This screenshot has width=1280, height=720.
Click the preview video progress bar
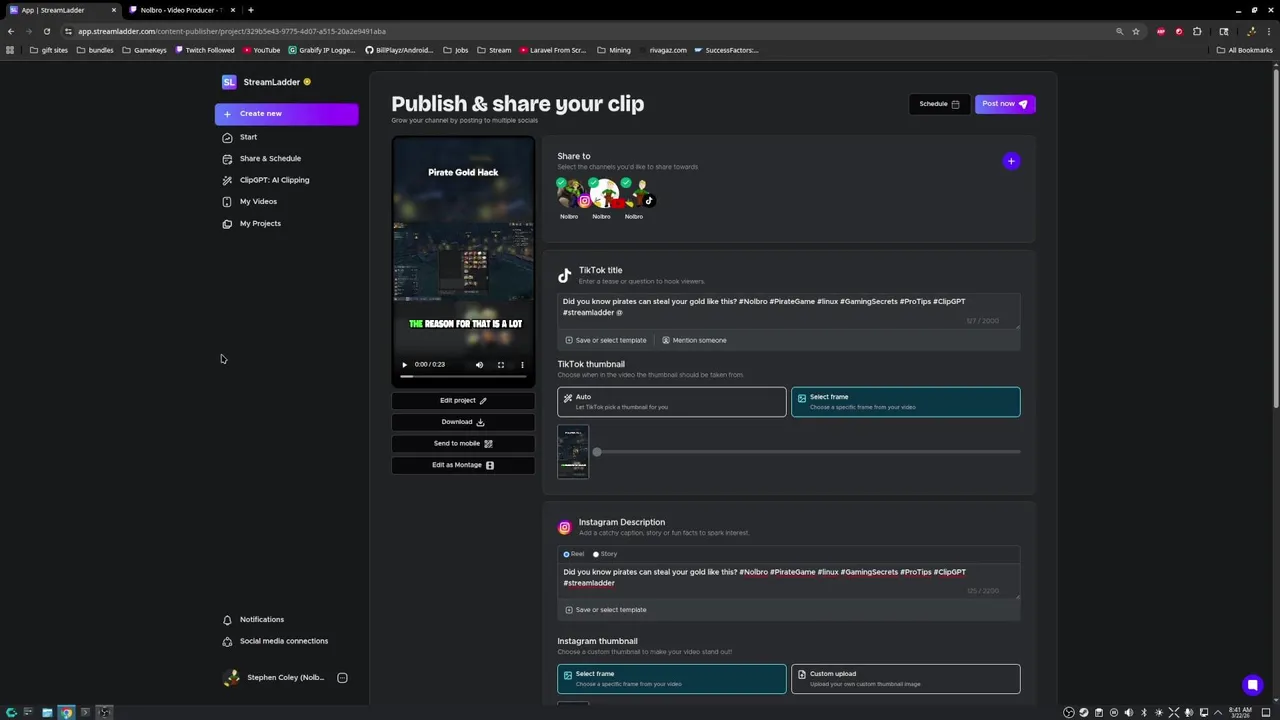coord(463,377)
